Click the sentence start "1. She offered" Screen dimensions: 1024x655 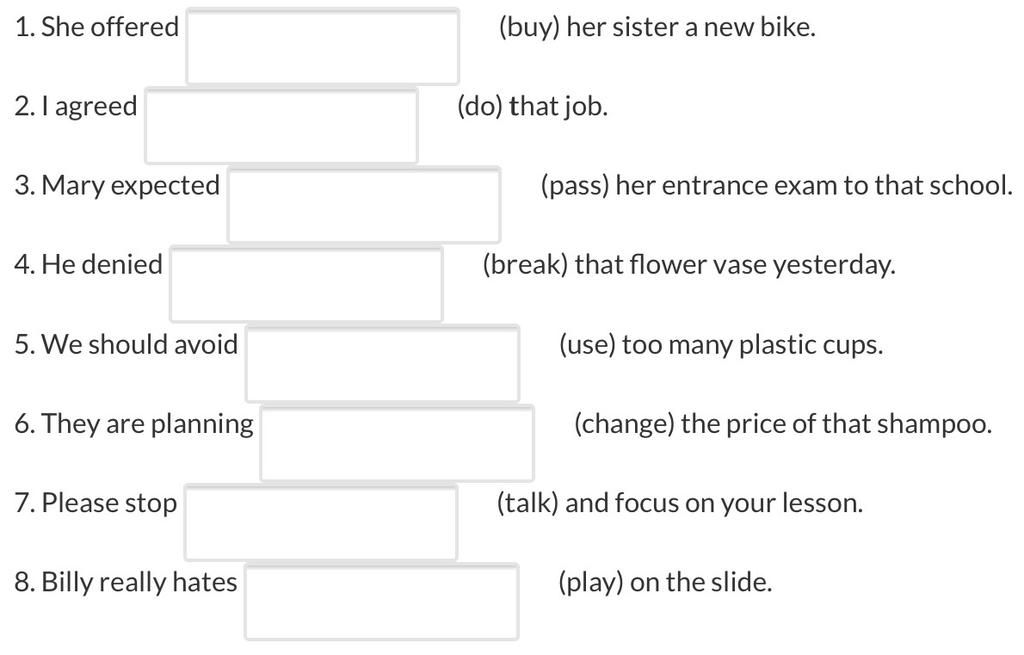(x=97, y=27)
